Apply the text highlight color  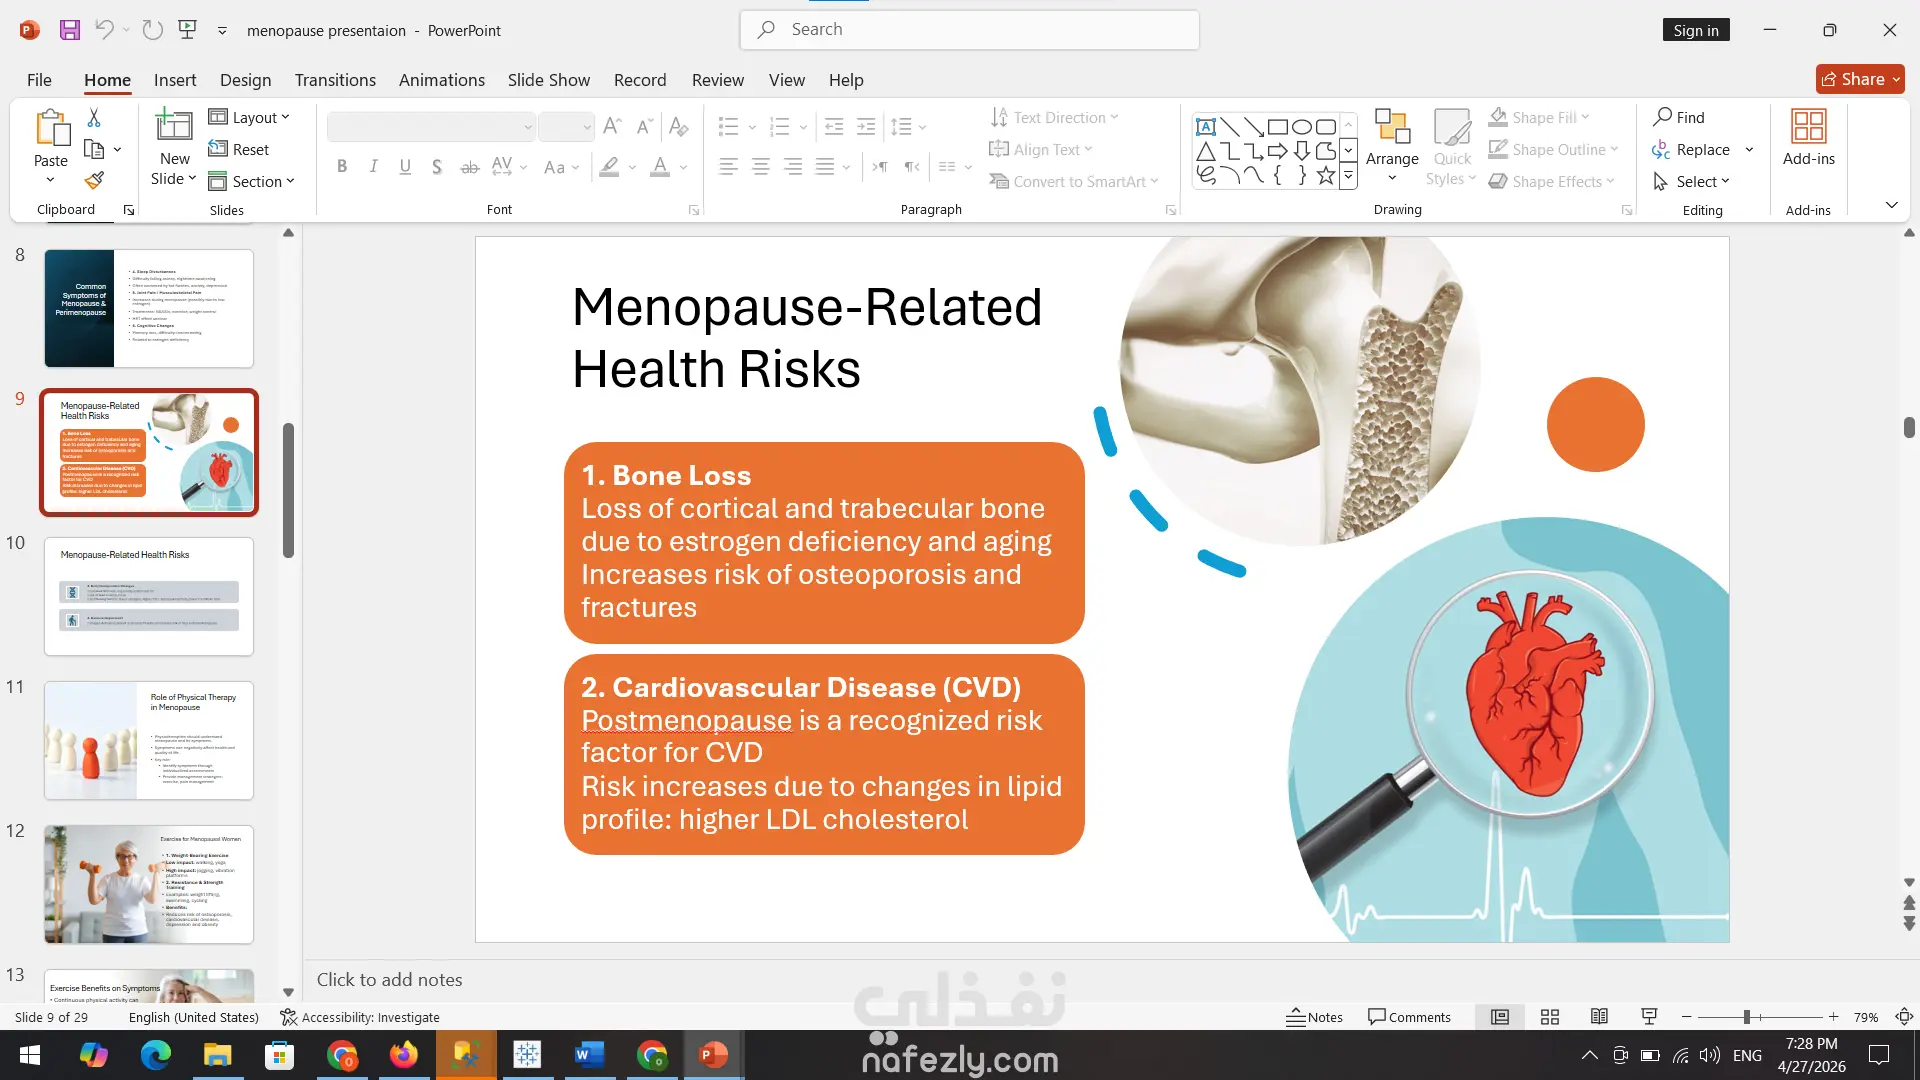[x=609, y=167]
